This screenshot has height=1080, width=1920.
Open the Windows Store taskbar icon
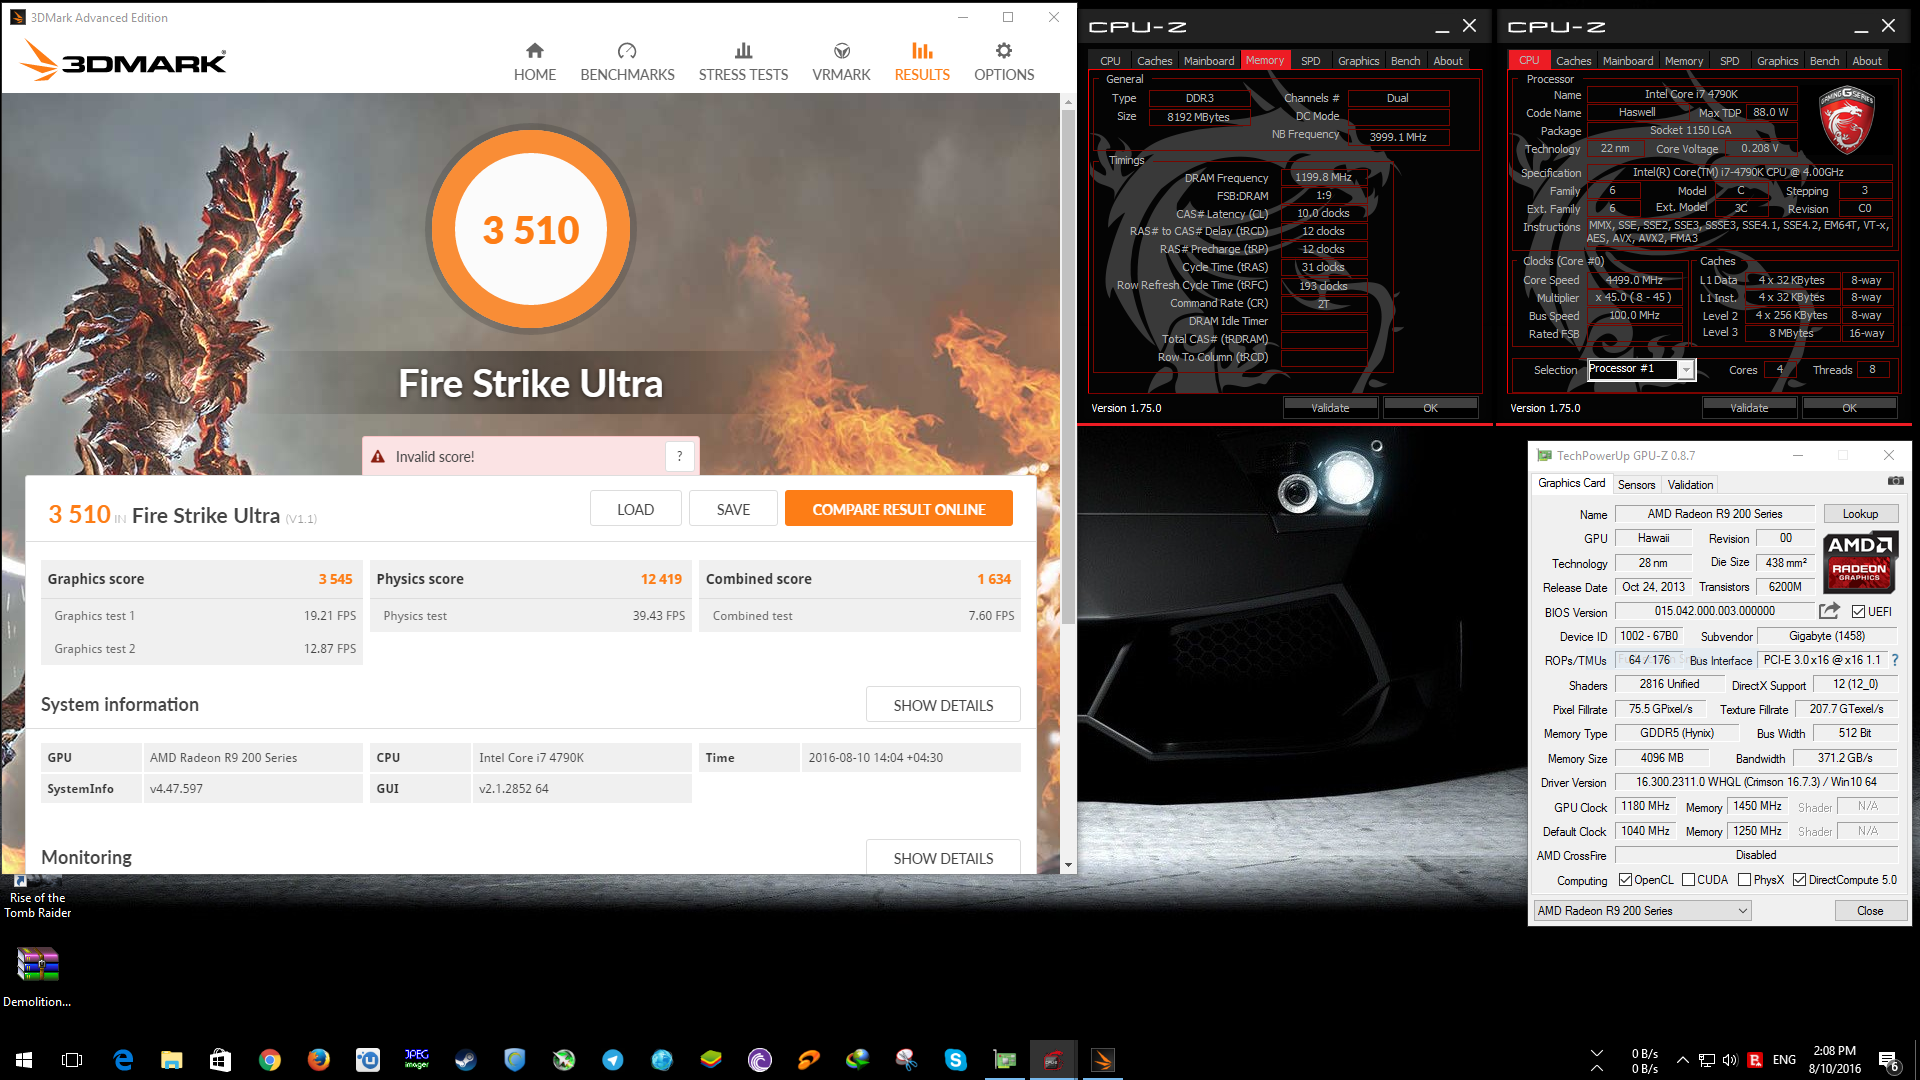(221, 1060)
